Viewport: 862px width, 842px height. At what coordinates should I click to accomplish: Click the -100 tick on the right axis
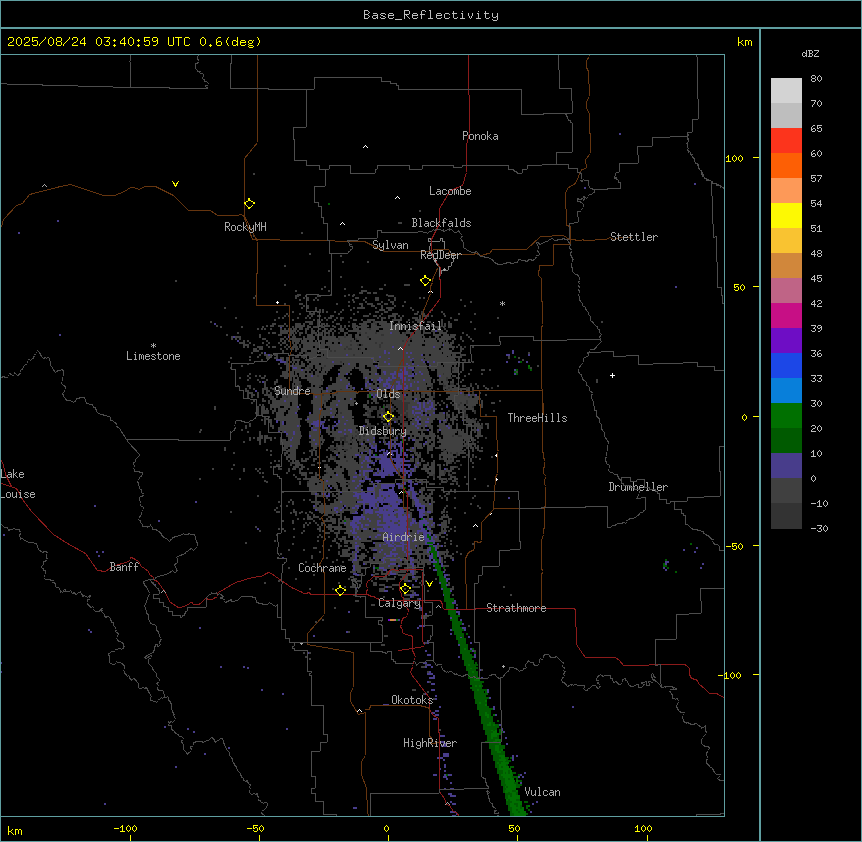[731, 675]
